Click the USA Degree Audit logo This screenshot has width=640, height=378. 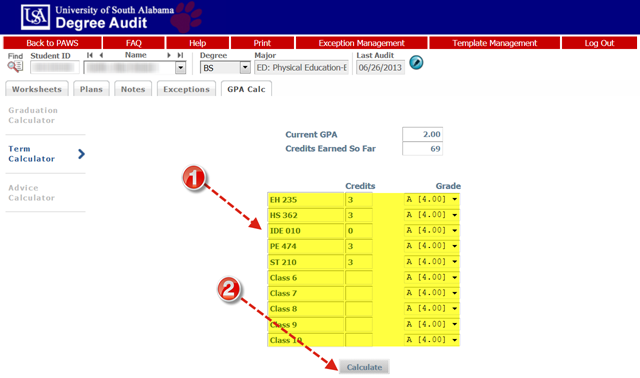[x=36, y=17]
